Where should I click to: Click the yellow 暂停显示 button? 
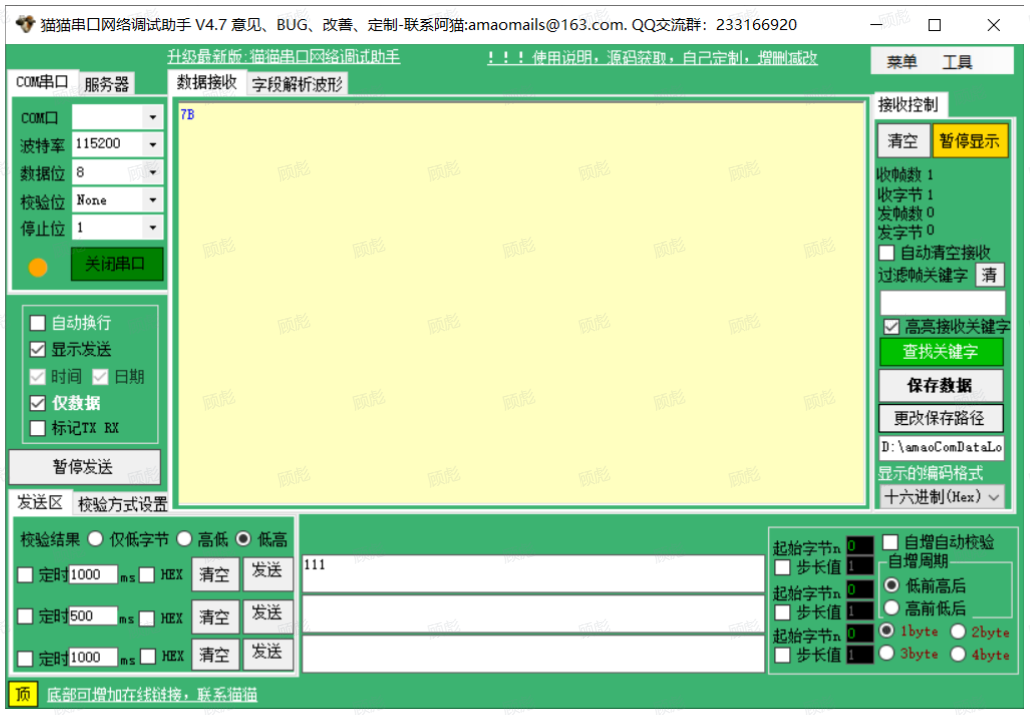[x=969, y=141]
